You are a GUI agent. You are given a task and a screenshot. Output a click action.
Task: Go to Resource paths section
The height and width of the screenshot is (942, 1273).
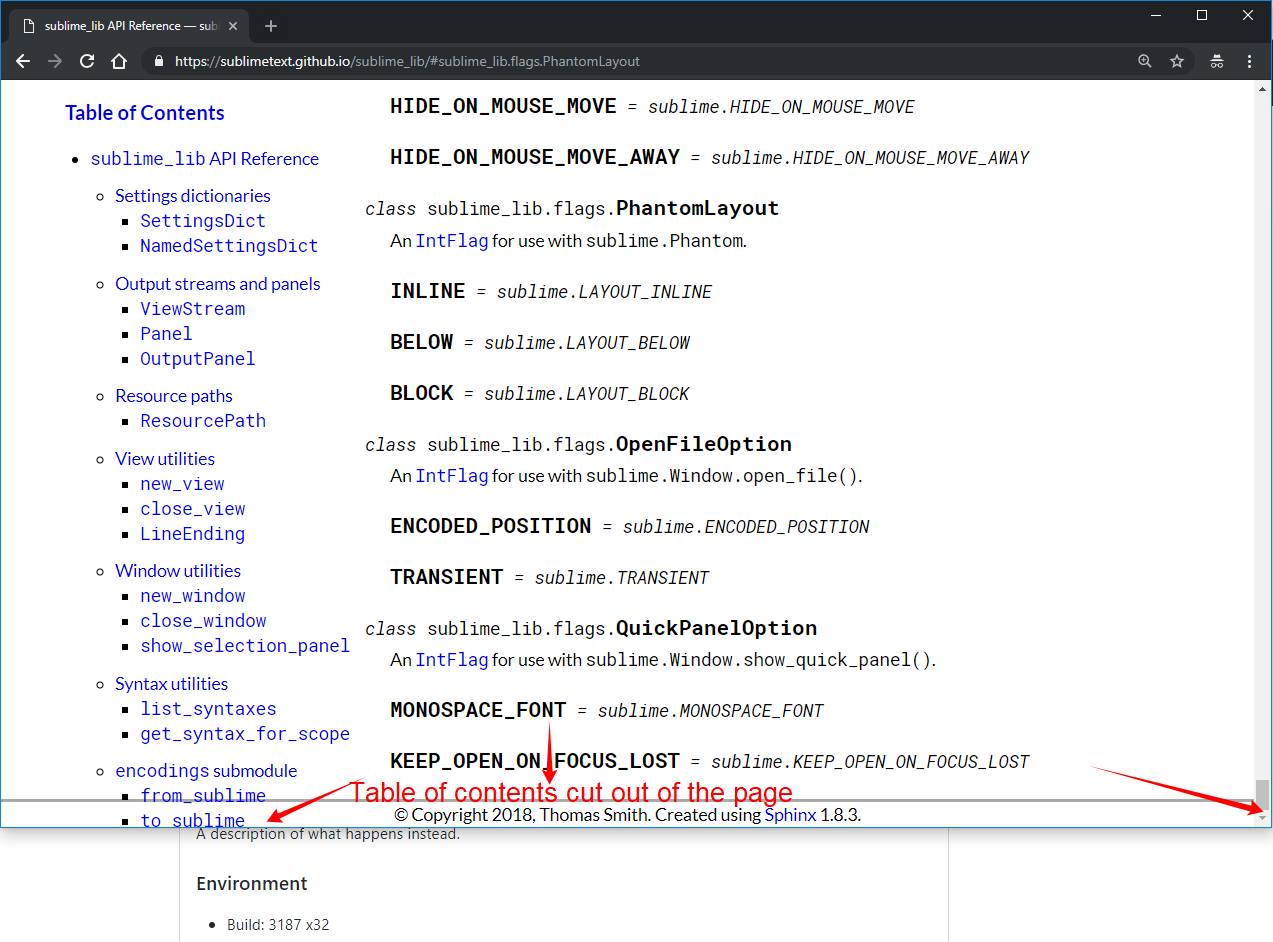[x=174, y=396]
